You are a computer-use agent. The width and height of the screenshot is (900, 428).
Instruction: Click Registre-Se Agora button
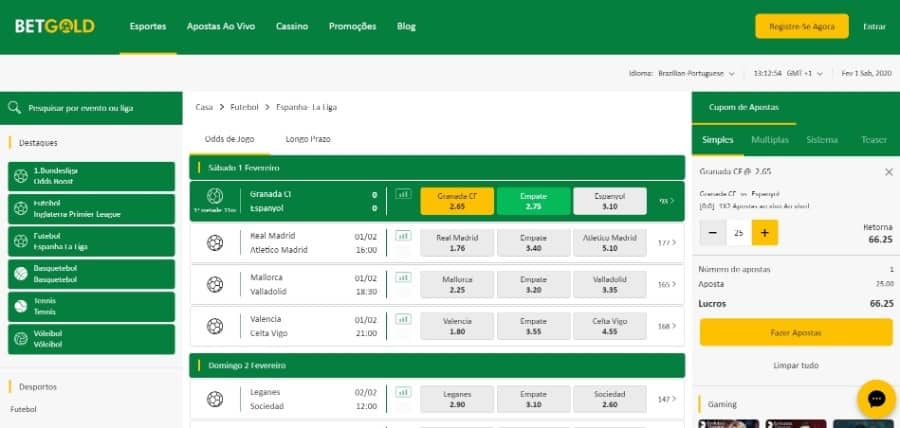click(x=802, y=26)
